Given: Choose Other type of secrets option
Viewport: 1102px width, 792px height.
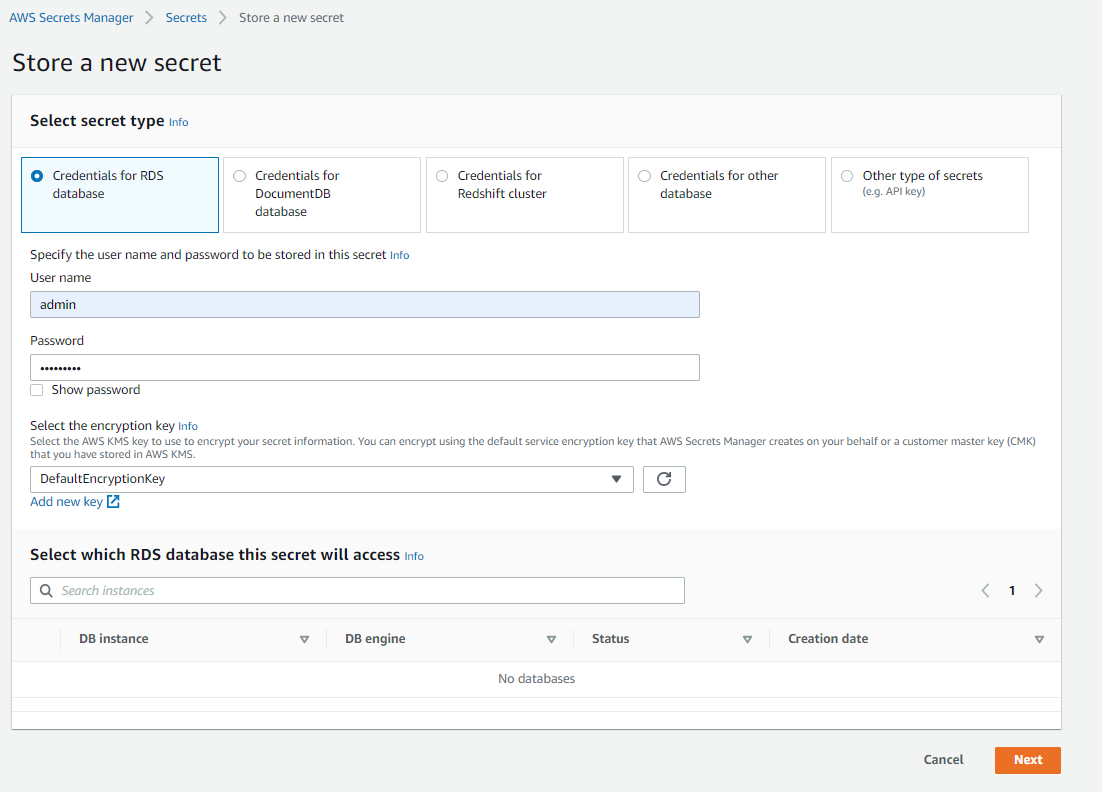Looking at the screenshot, I should click(847, 176).
